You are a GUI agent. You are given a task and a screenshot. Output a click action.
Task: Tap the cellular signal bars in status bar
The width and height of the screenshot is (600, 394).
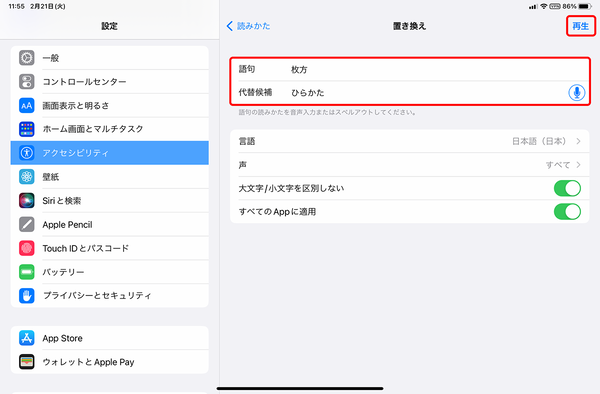tap(533, 7)
